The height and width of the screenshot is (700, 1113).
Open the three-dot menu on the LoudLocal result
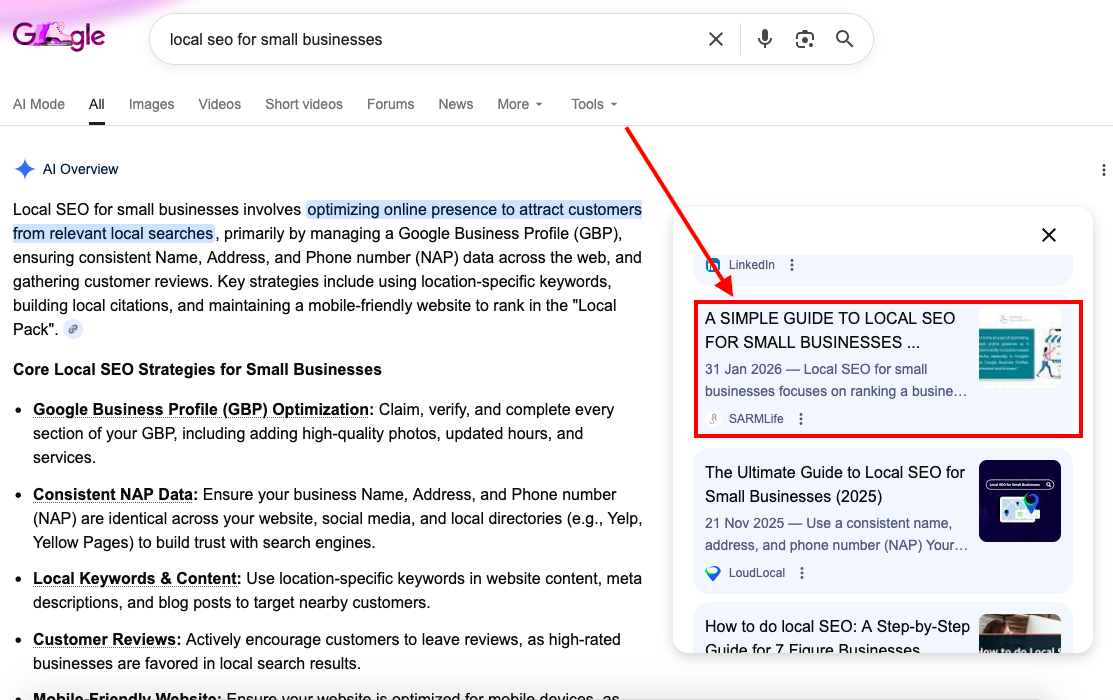pos(802,572)
